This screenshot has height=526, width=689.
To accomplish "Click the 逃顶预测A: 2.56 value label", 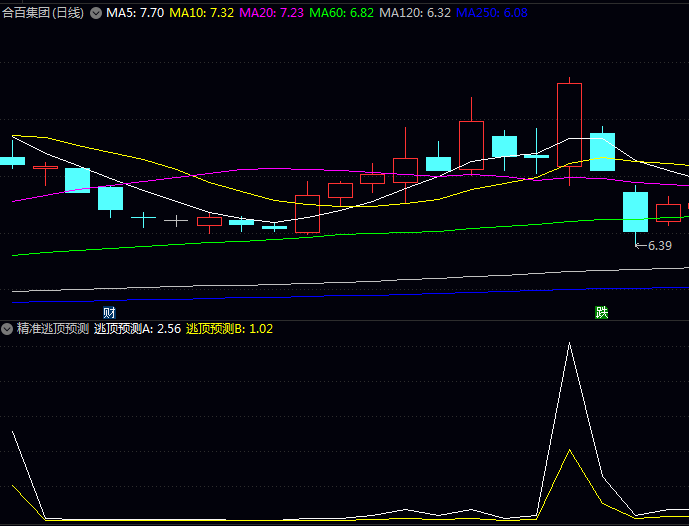I will click(x=137, y=328).
